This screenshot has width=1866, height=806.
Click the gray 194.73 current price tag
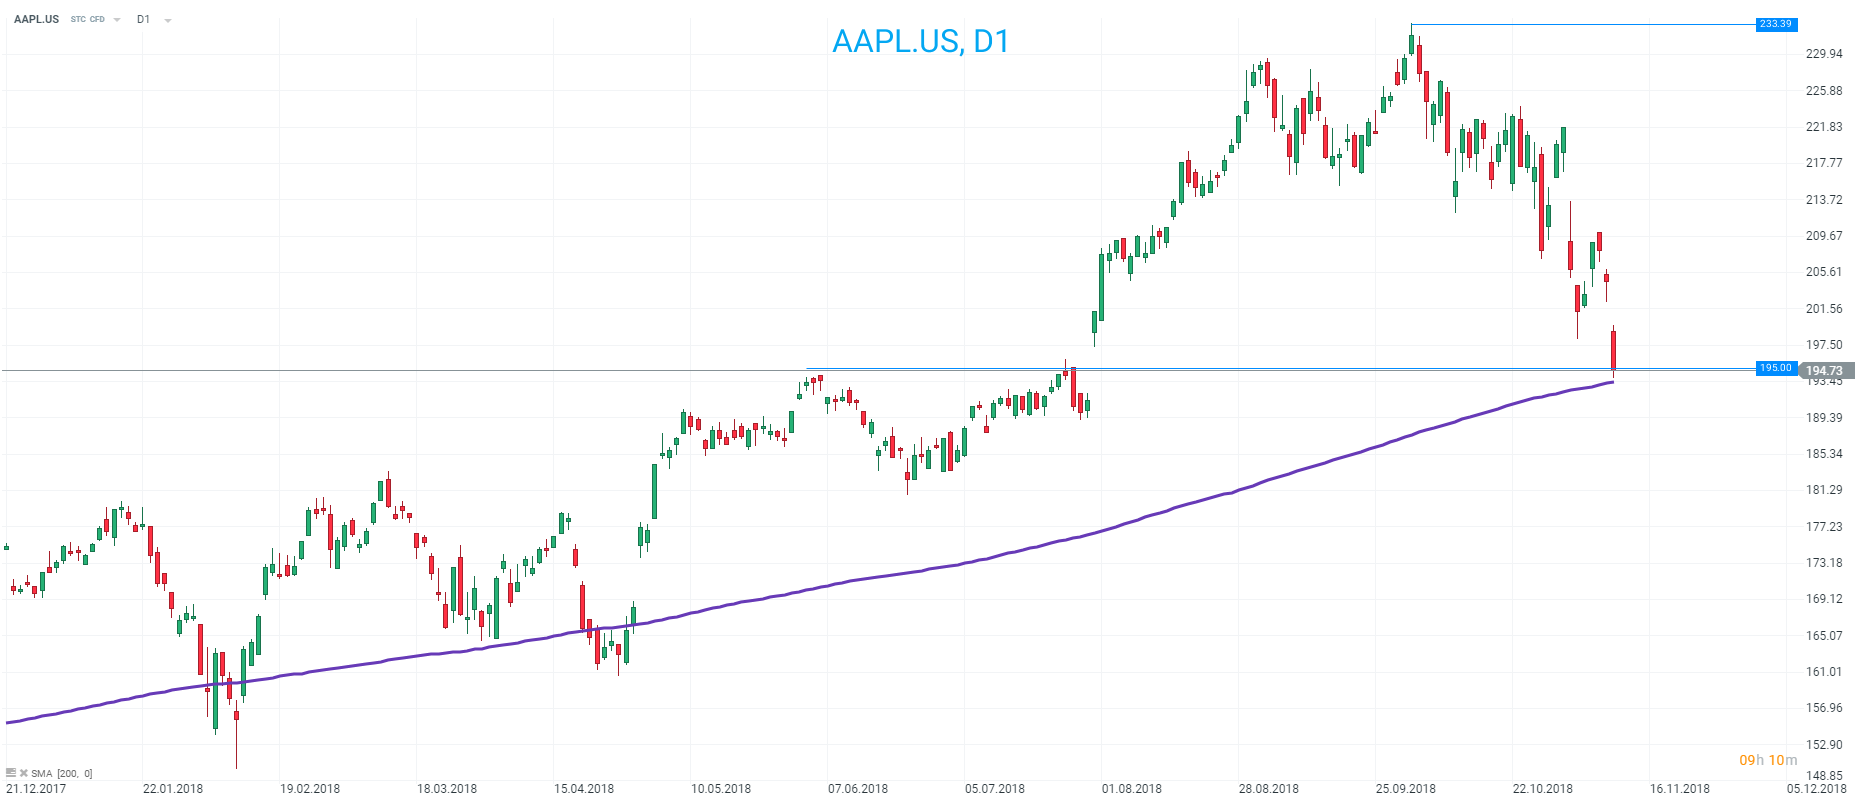[x=1825, y=371]
